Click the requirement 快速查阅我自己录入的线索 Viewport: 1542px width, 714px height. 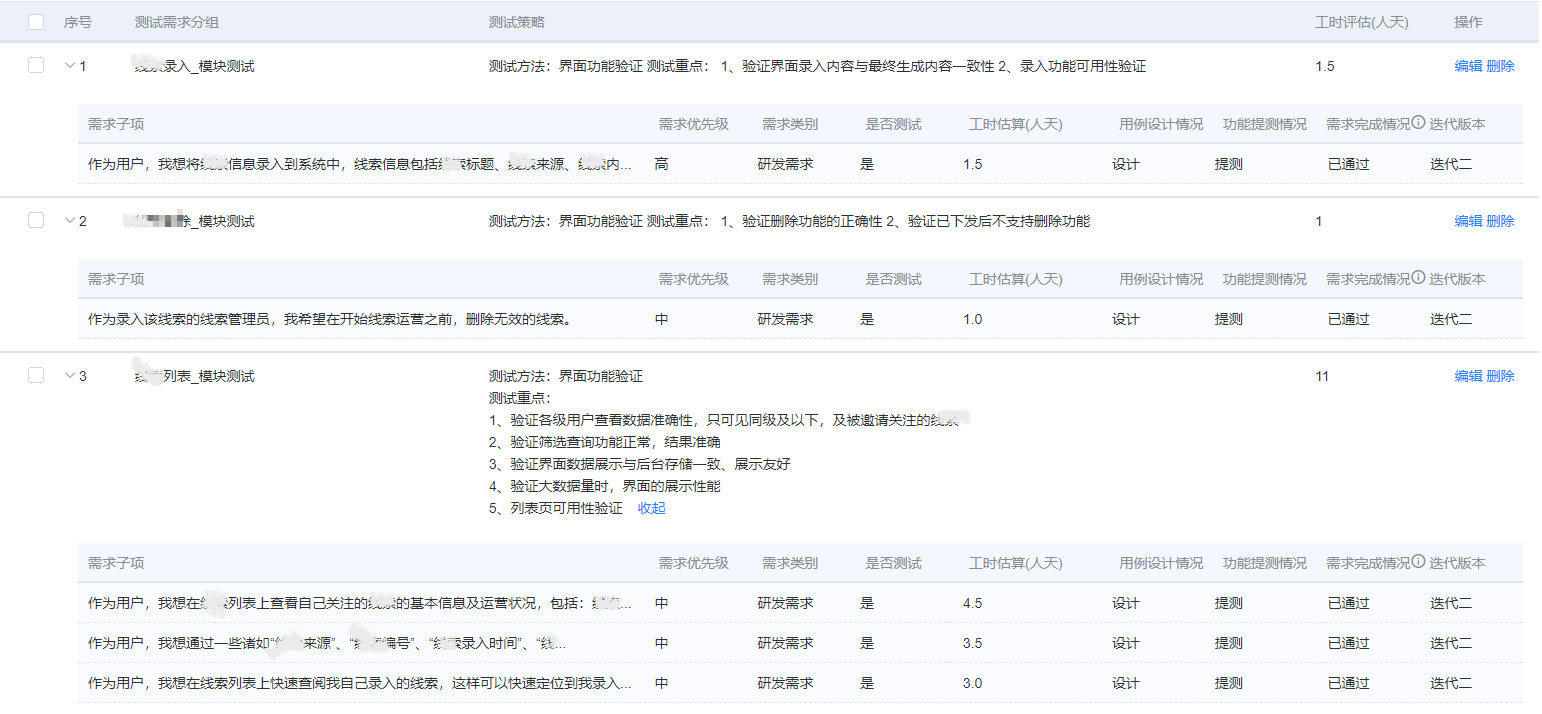pos(360,683)
